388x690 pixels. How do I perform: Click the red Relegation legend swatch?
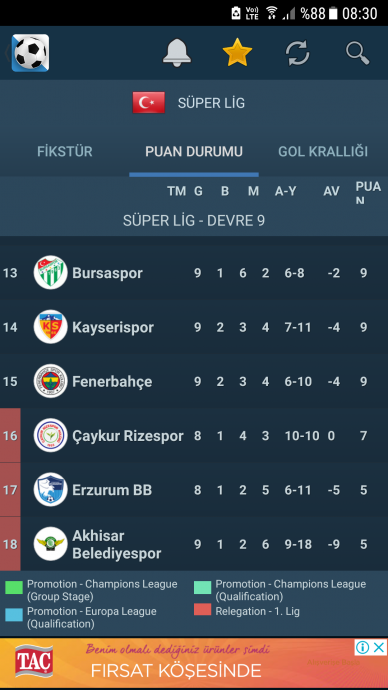click(202, 609)
